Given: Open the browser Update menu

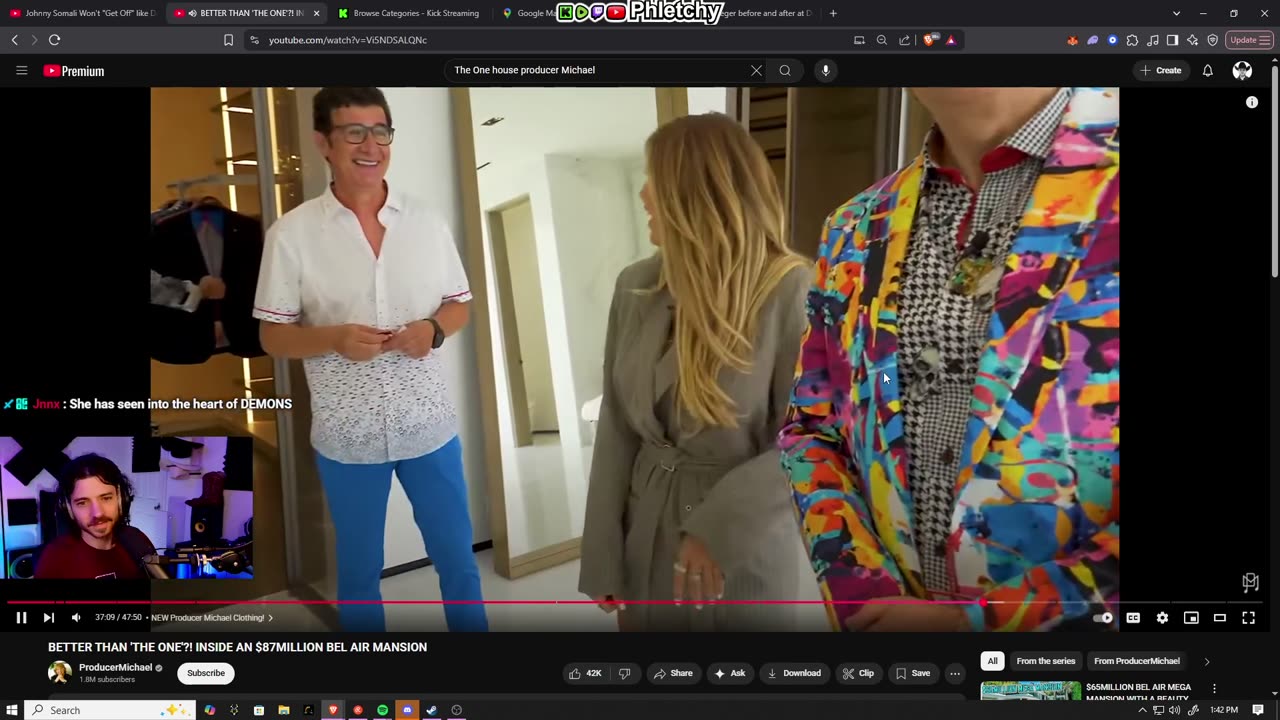Looking at the screenshot, I should [1249, 40].
